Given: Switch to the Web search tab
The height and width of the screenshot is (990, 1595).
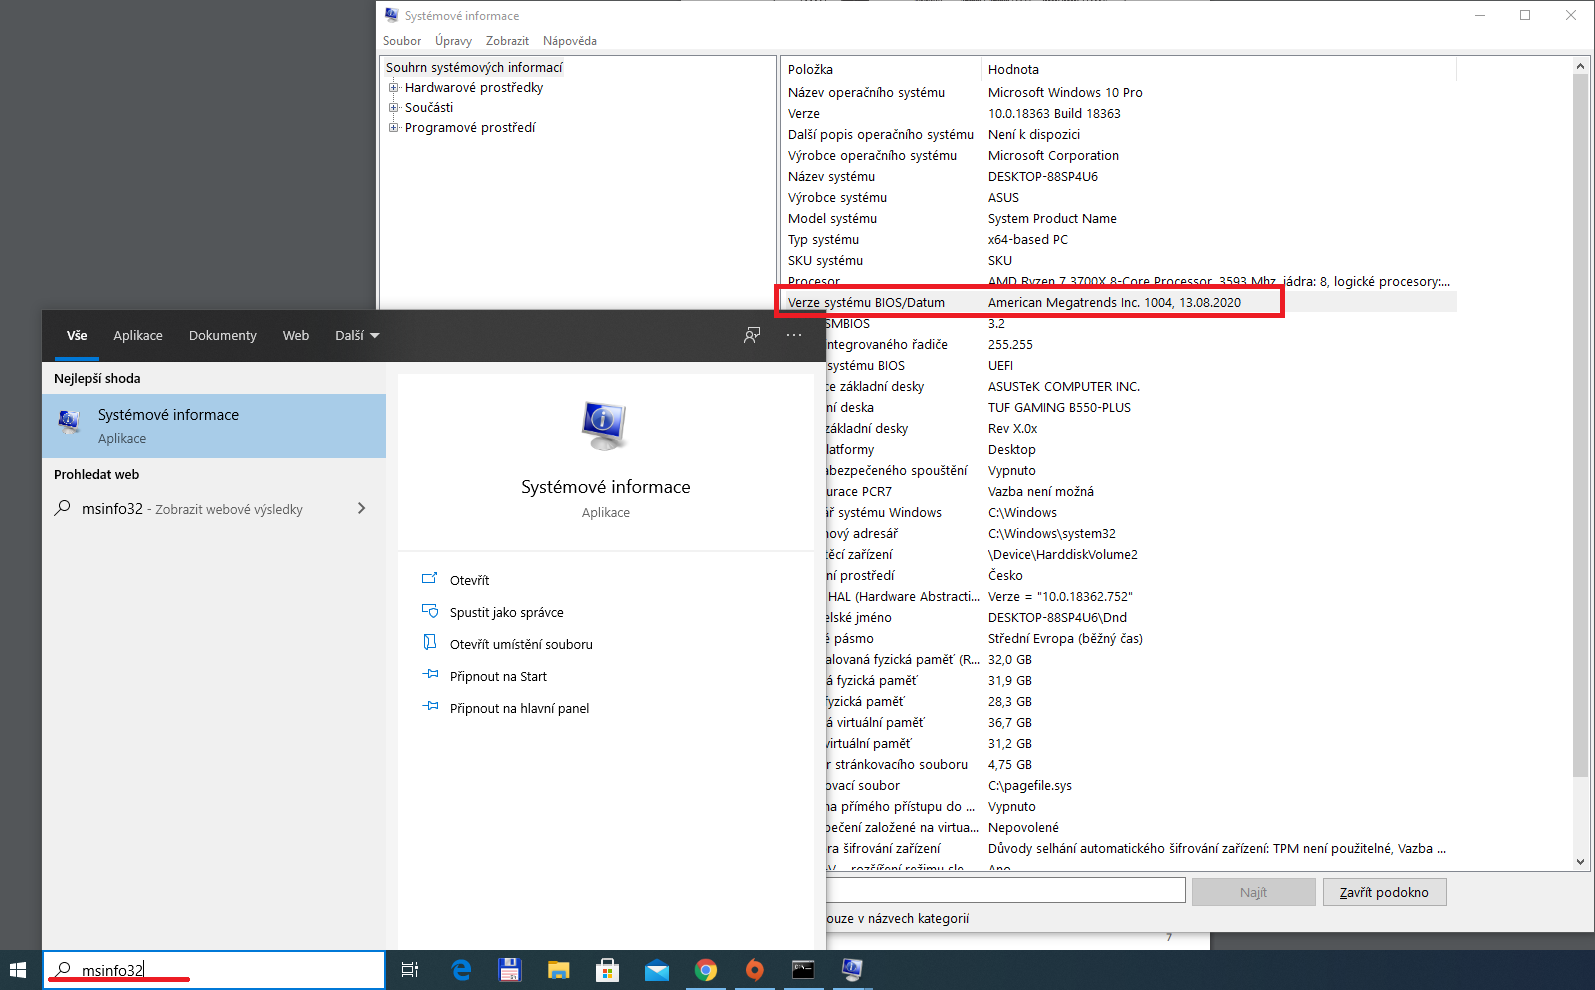Looking at the screenshot, I should click(296, 336).
